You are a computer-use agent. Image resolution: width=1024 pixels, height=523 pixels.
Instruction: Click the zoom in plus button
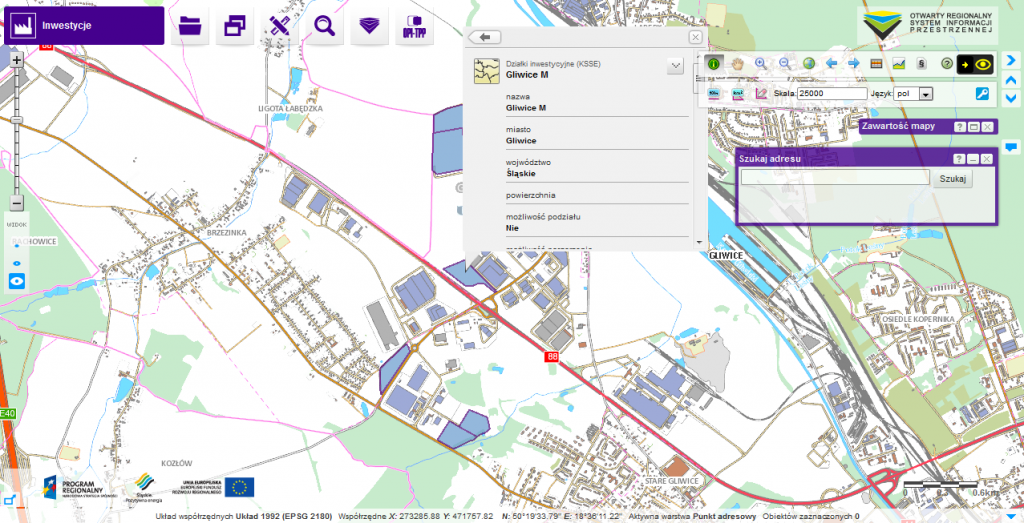click(x=17, y=60)
